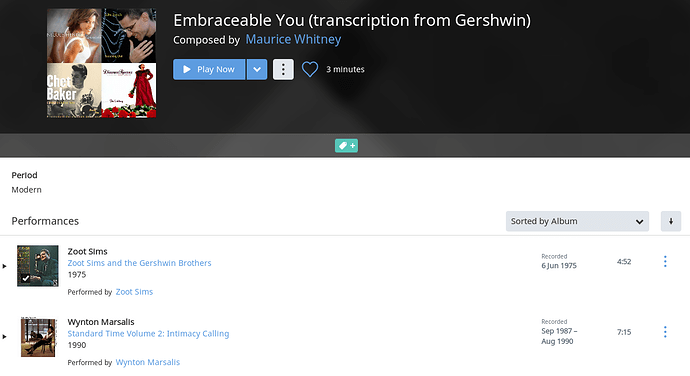Click the add tag icon
690x376 pixels.
click(x=346, y=145)
